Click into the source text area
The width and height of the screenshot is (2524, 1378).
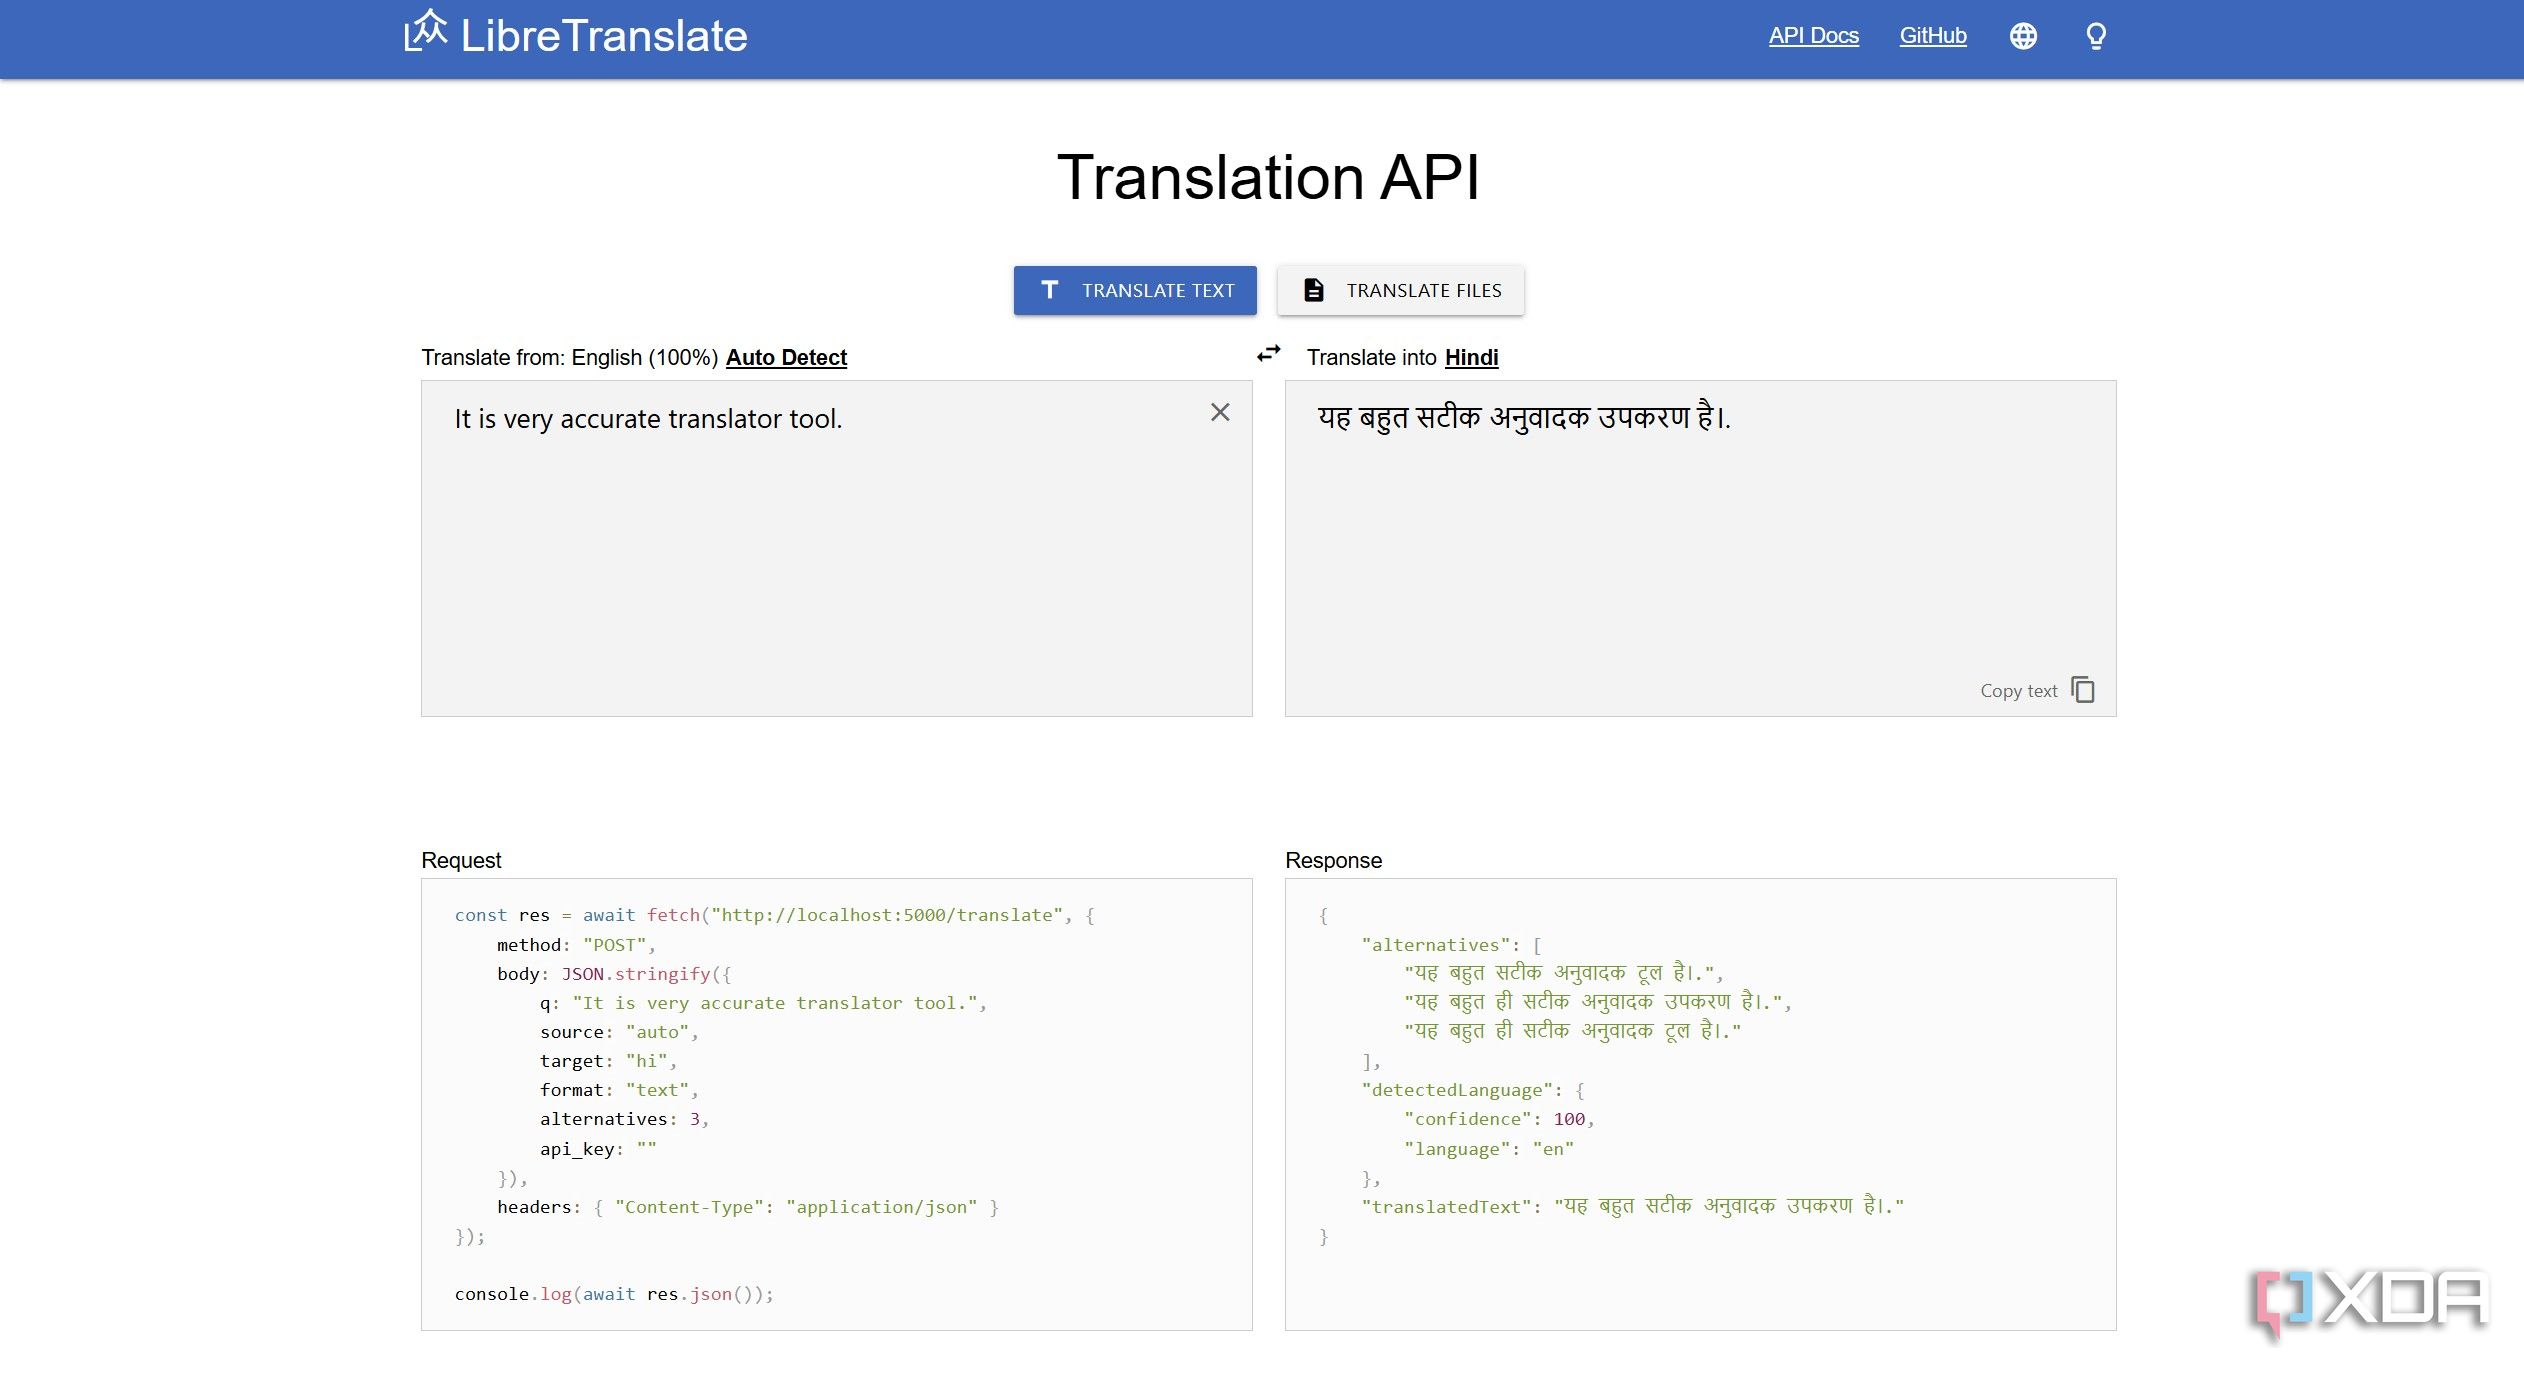837,548
